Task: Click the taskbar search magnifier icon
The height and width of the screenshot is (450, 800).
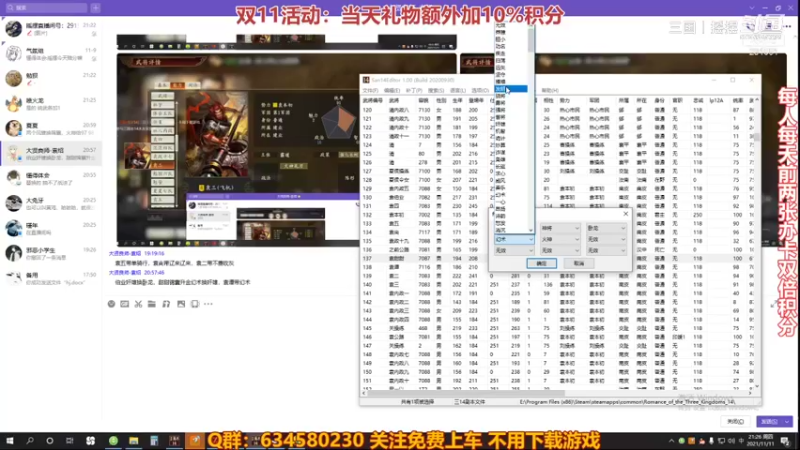Action: [x=30, y=440]
